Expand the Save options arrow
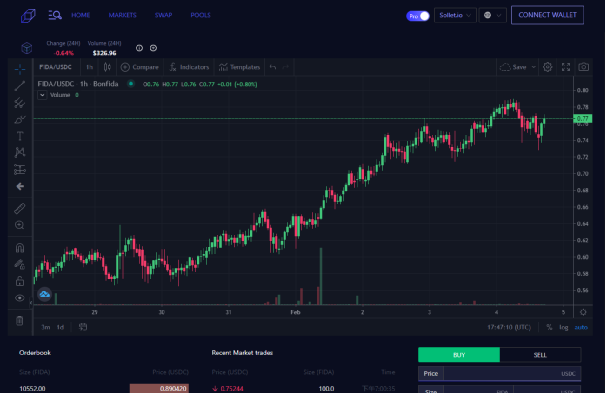The height and width of the screenshot is (393, 605). tap(534, 67)
